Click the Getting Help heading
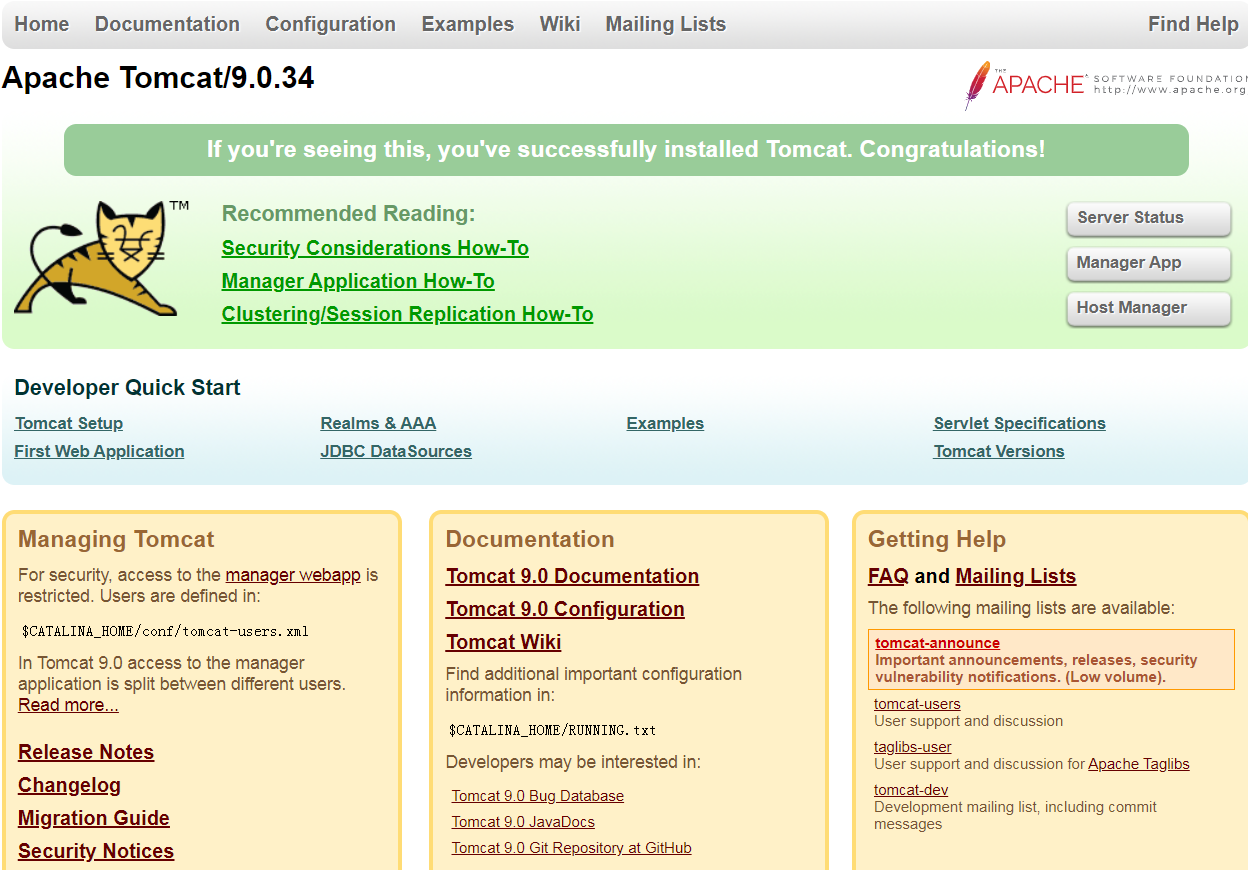 click(x=937, y=540)
